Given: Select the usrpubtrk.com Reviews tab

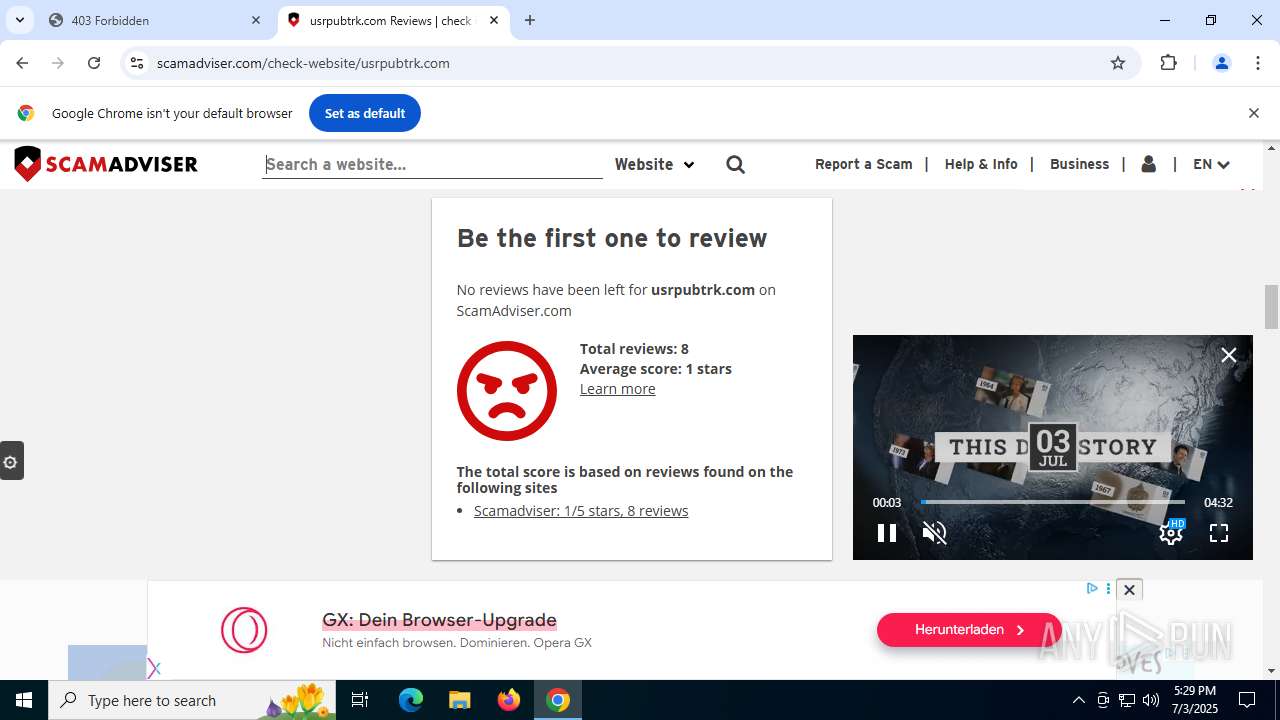Looking at the screenshot, I should (391, 20).
